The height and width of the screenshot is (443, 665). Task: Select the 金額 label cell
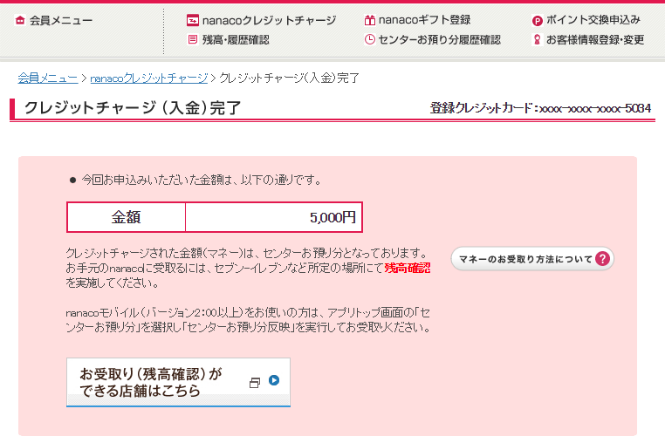pos(126,217)
